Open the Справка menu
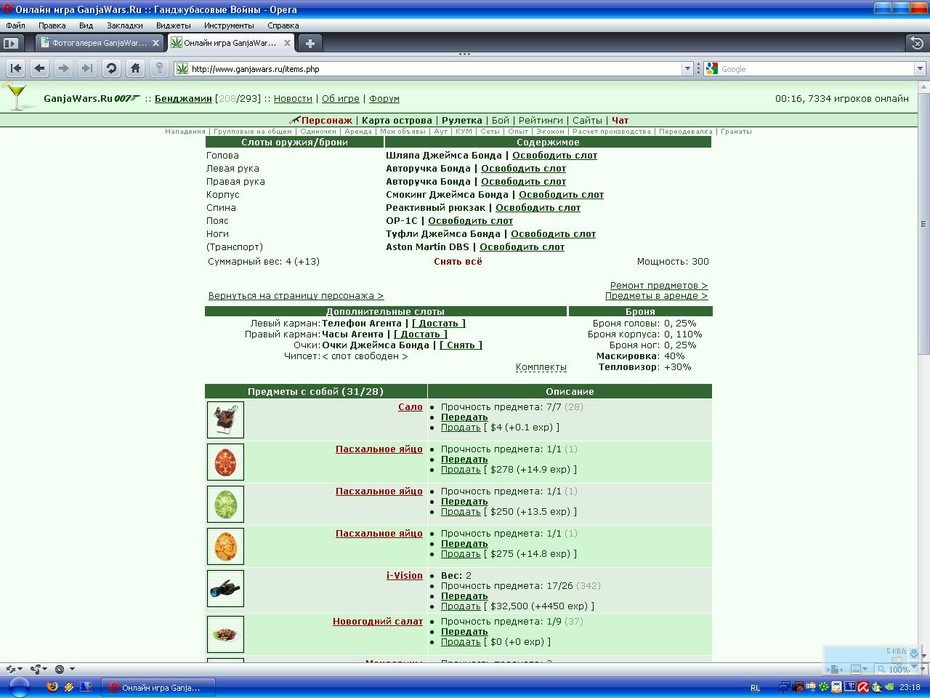 click(x=283, y=26)
